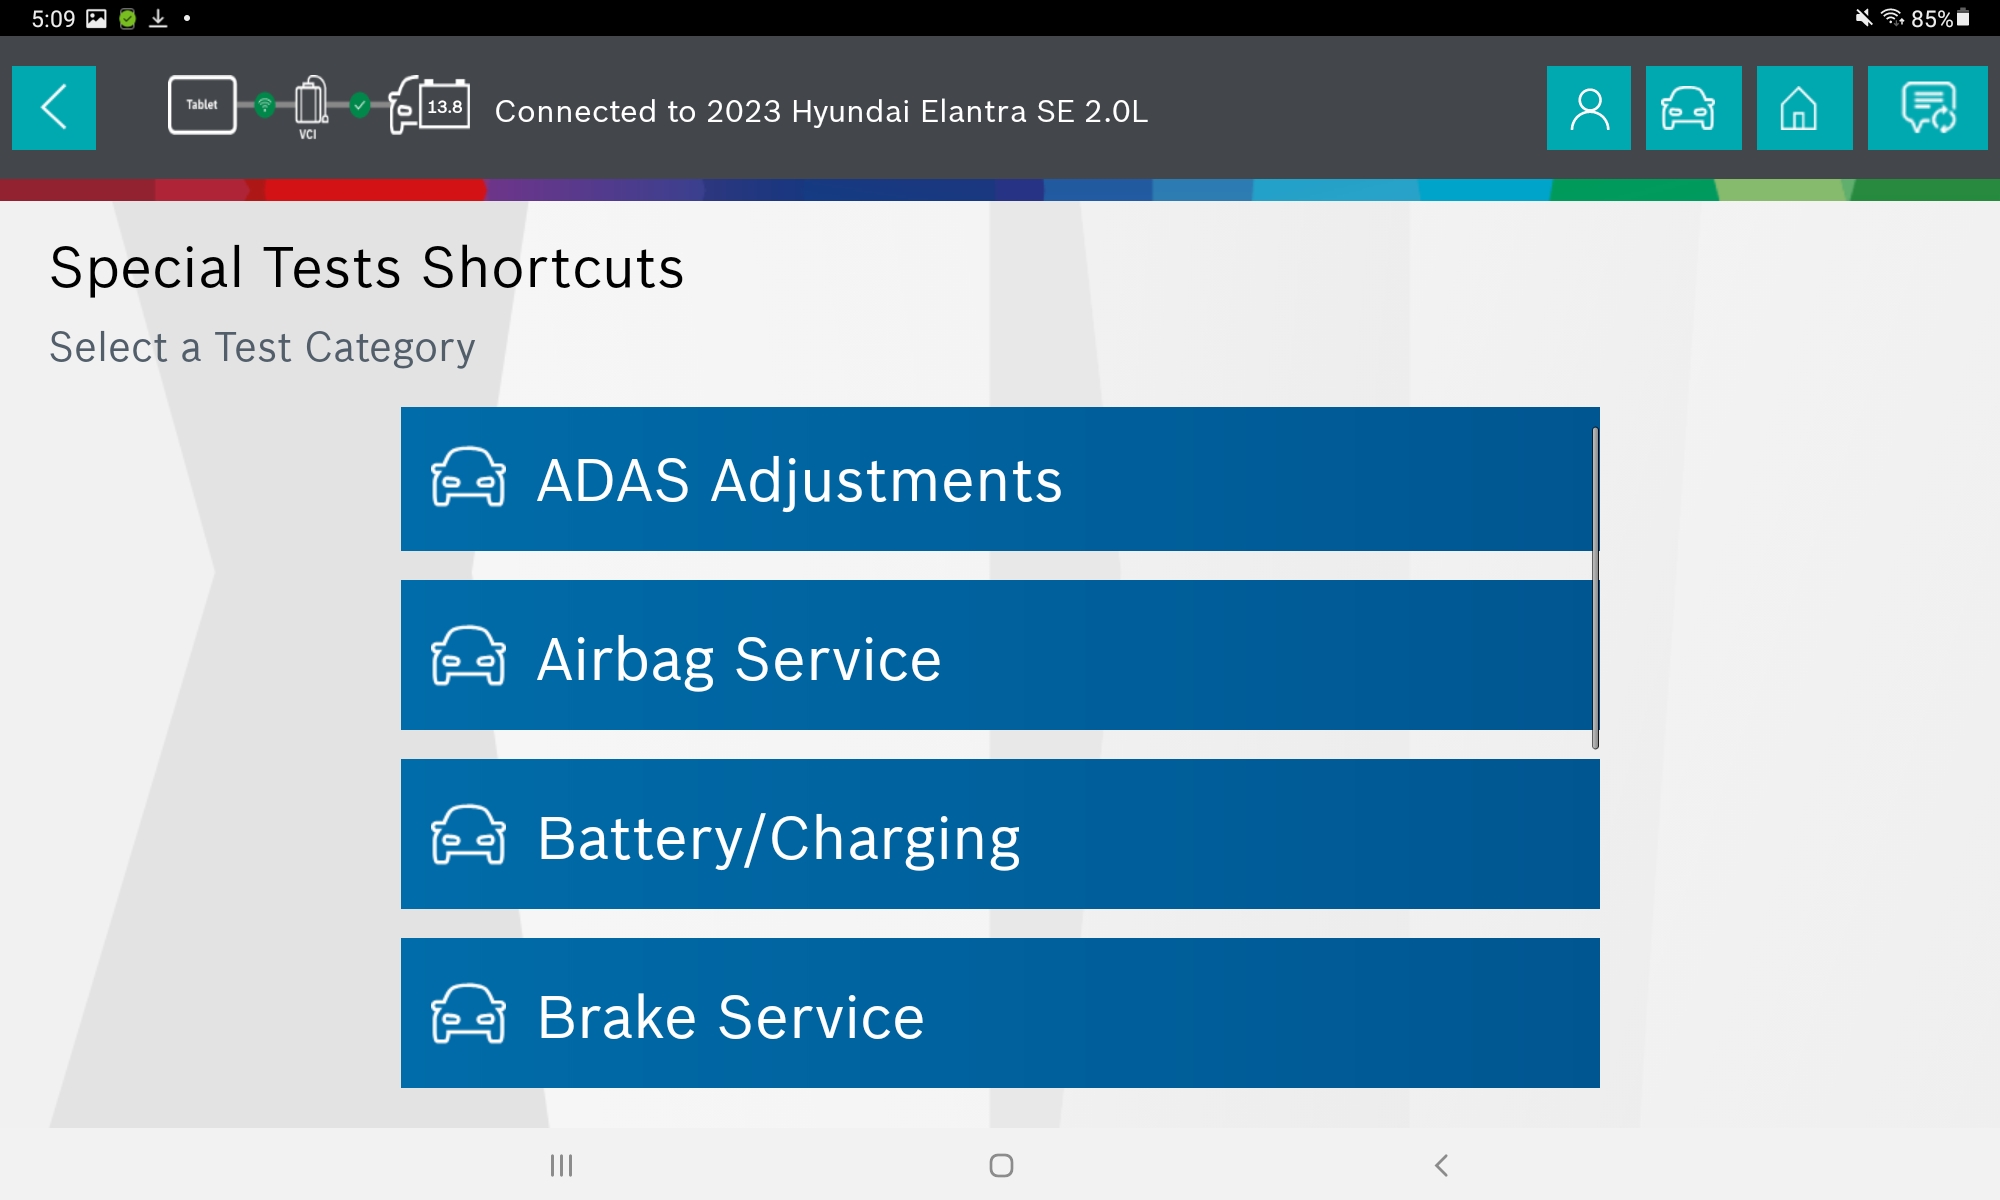Open the Brake Service category
2000x1200 pixels.
pyautogui.click(x=1000, y=1013)
